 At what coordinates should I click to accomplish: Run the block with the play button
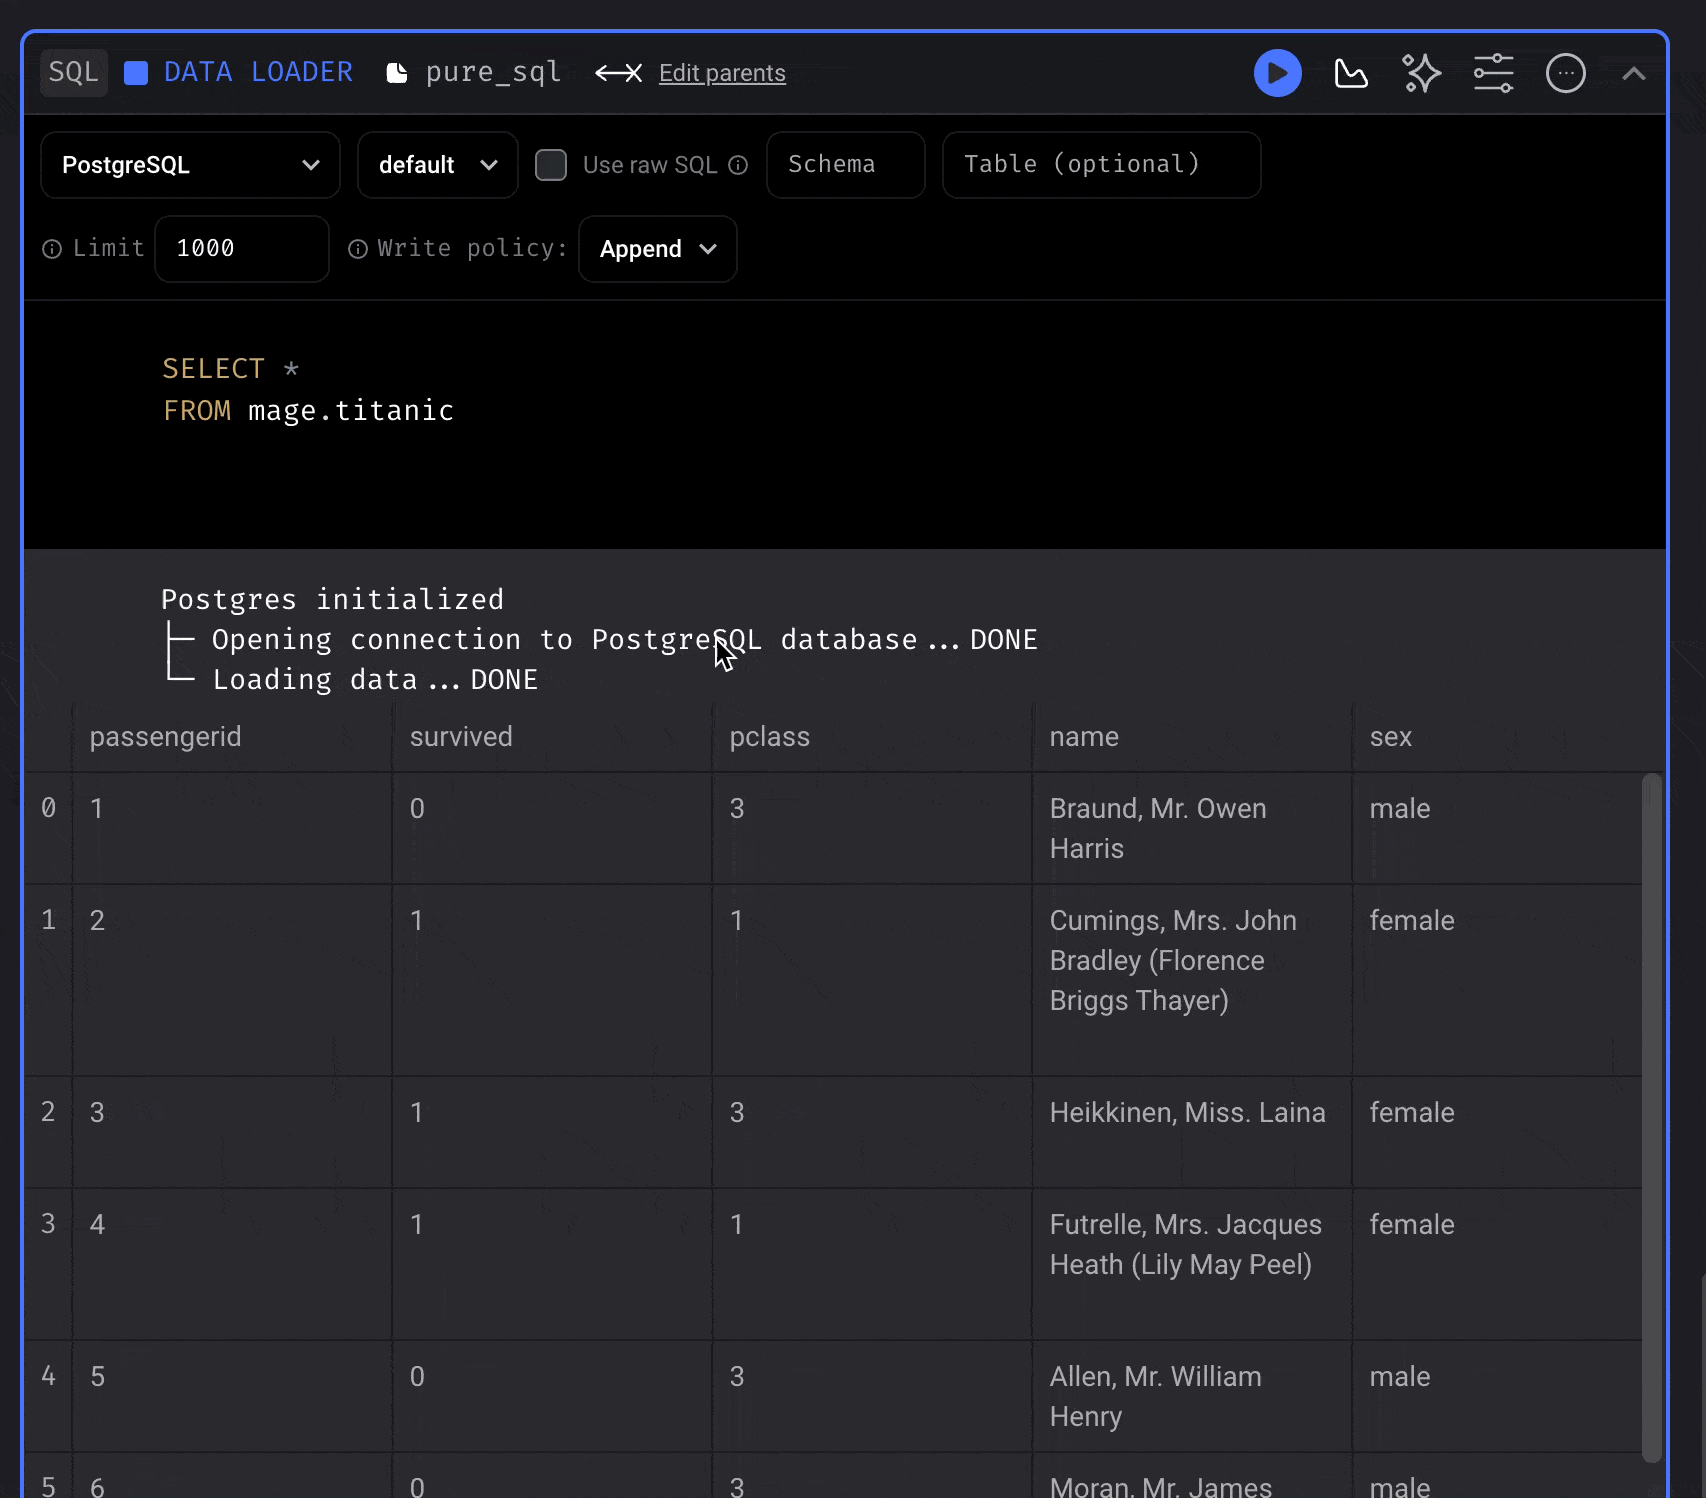click(x=1277, y=73)
